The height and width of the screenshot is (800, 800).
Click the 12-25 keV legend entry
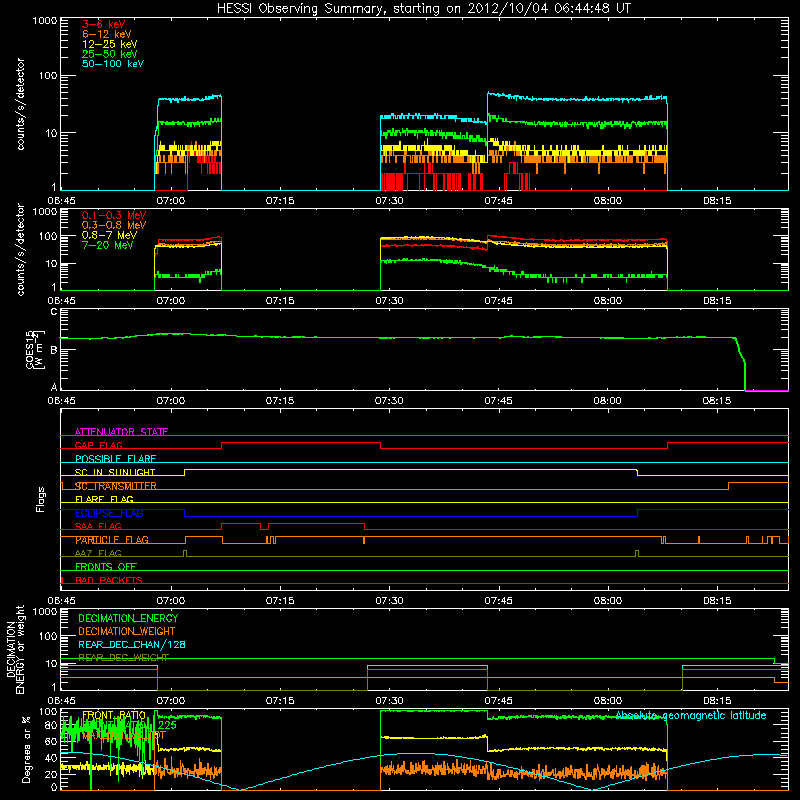(110, 44)
